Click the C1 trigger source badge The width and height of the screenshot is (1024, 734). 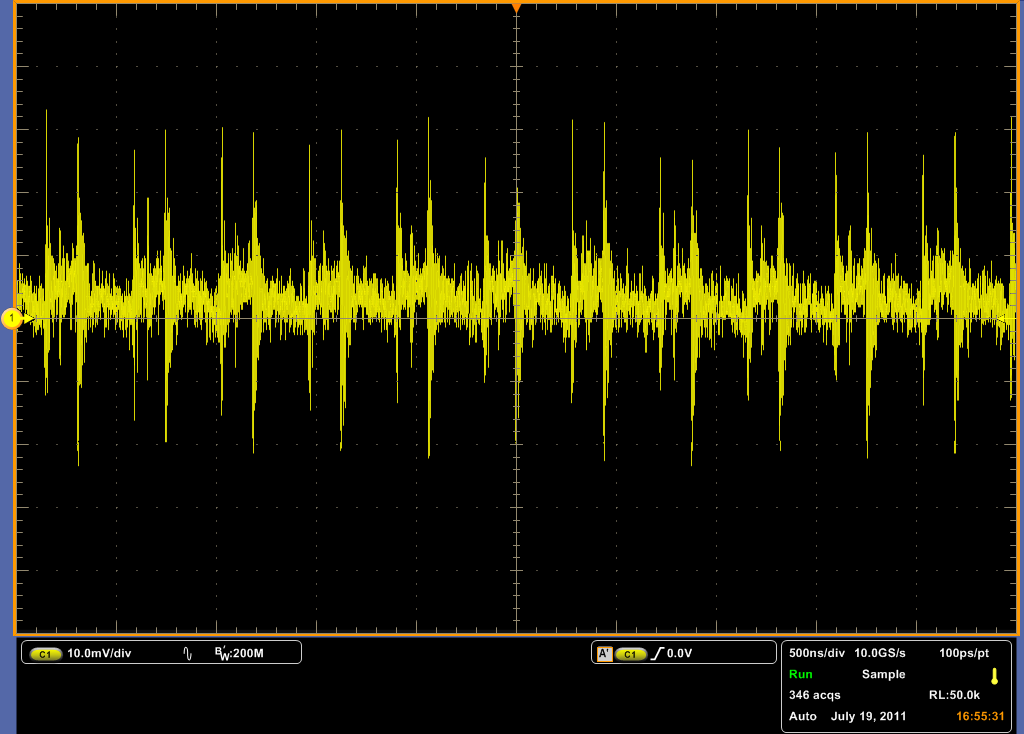coord(630,654)
